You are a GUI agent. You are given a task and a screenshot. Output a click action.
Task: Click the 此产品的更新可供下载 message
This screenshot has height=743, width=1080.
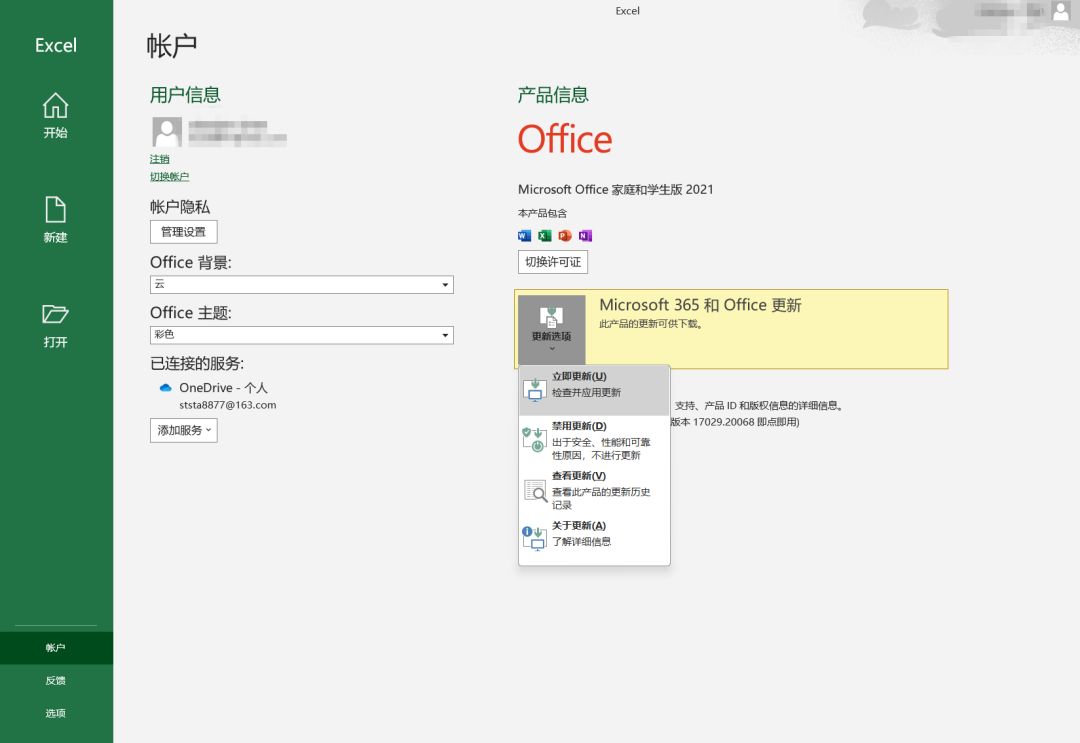tap(651, 324)
